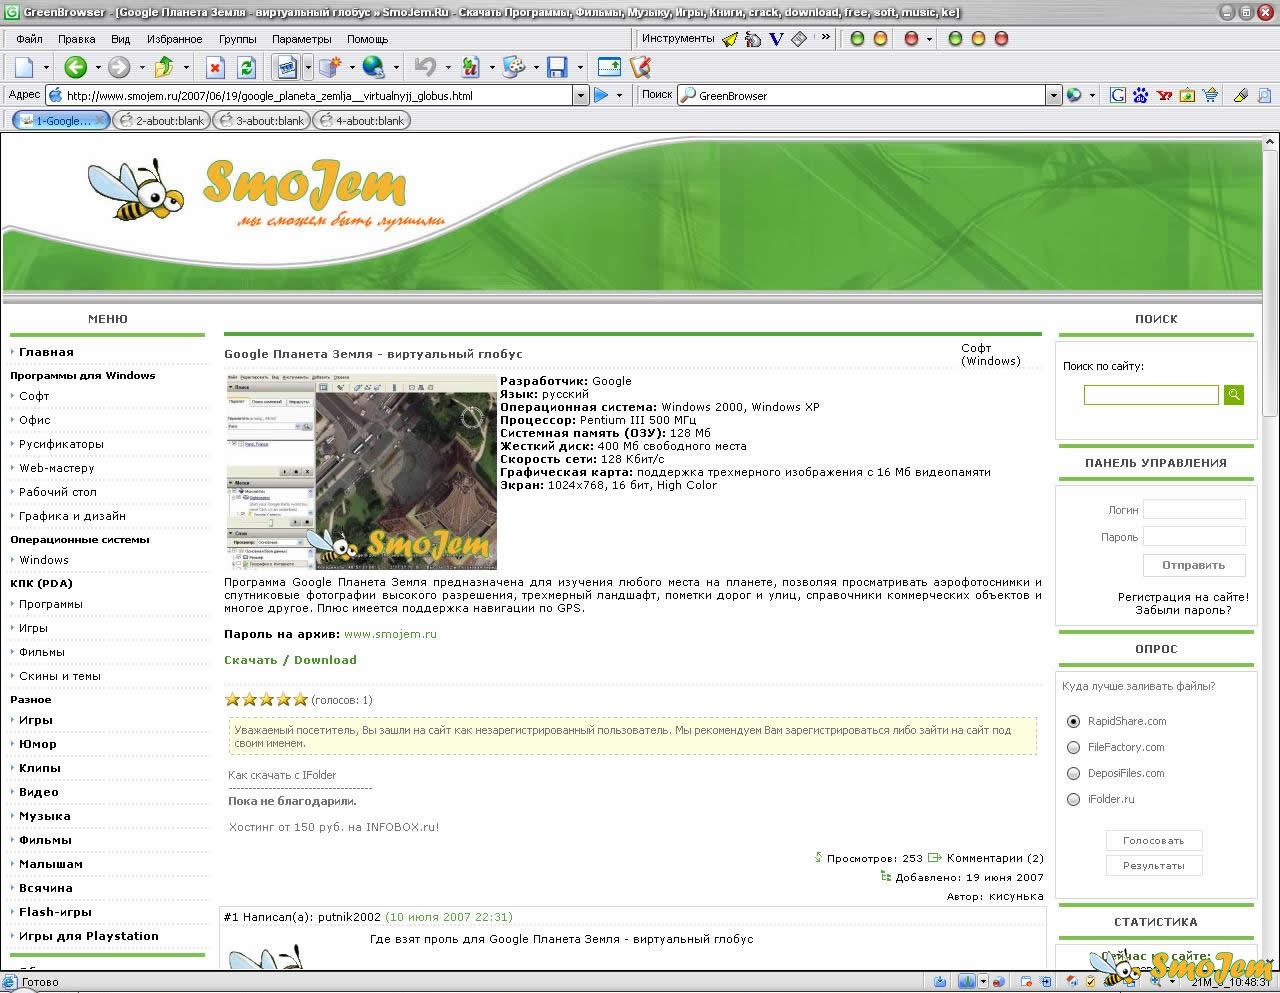Open the address bar URL dropdown
Viewport: 1280px width, 993px height.
pyautogui.click(x=580, y=95)
